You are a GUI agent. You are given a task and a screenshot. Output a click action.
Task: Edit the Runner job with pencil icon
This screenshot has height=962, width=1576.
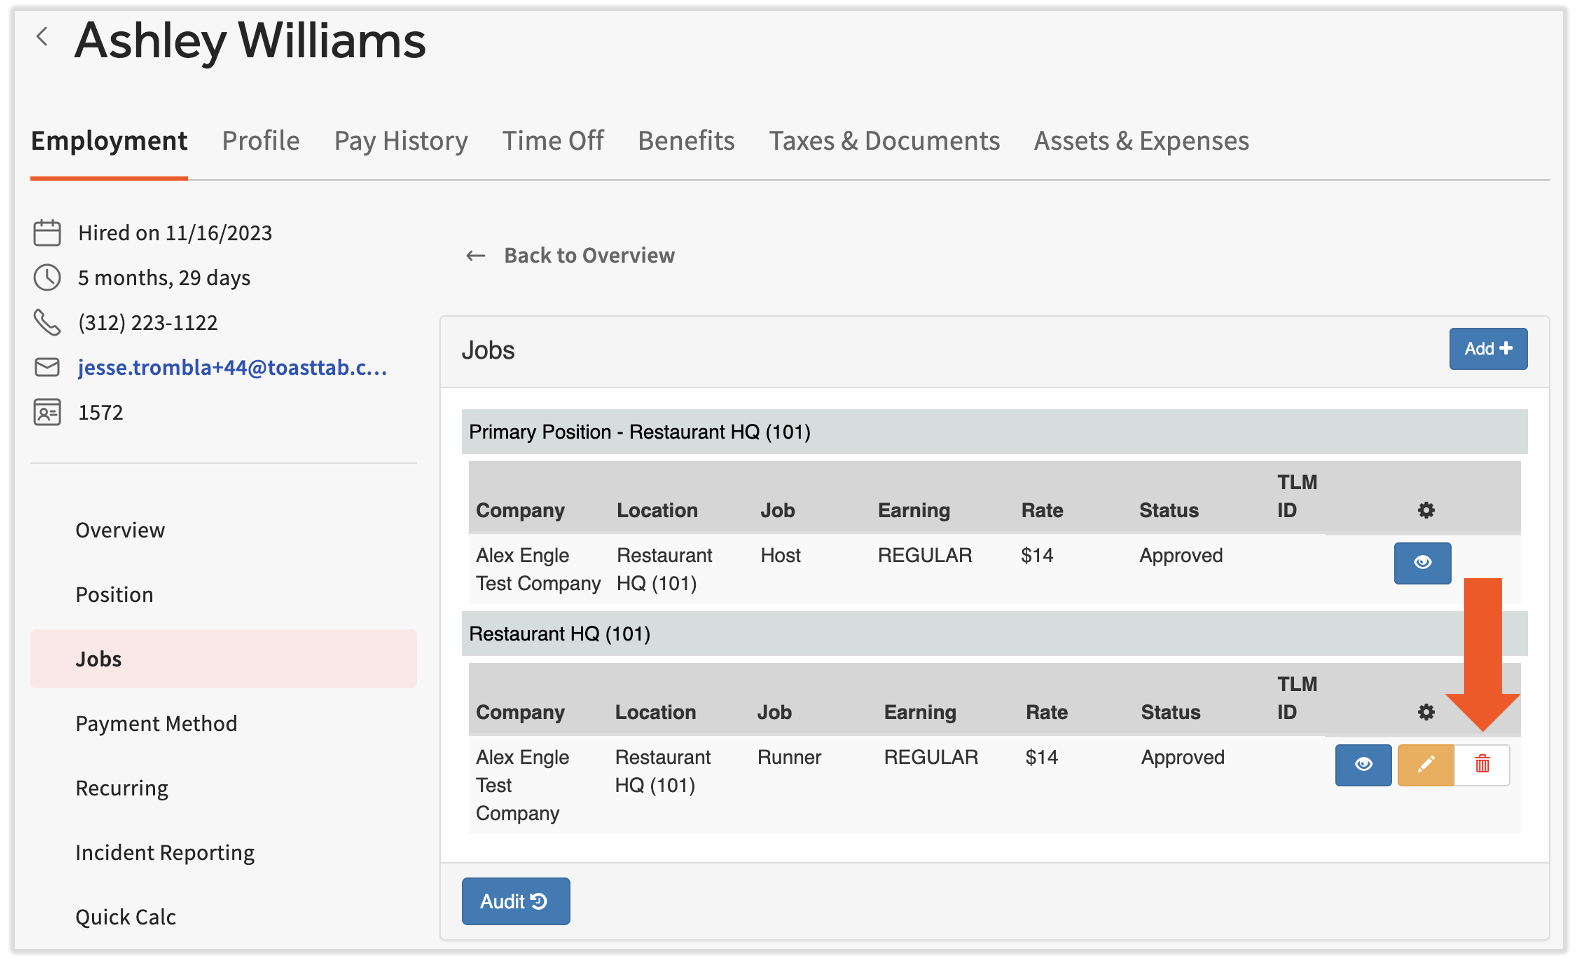1425,765
